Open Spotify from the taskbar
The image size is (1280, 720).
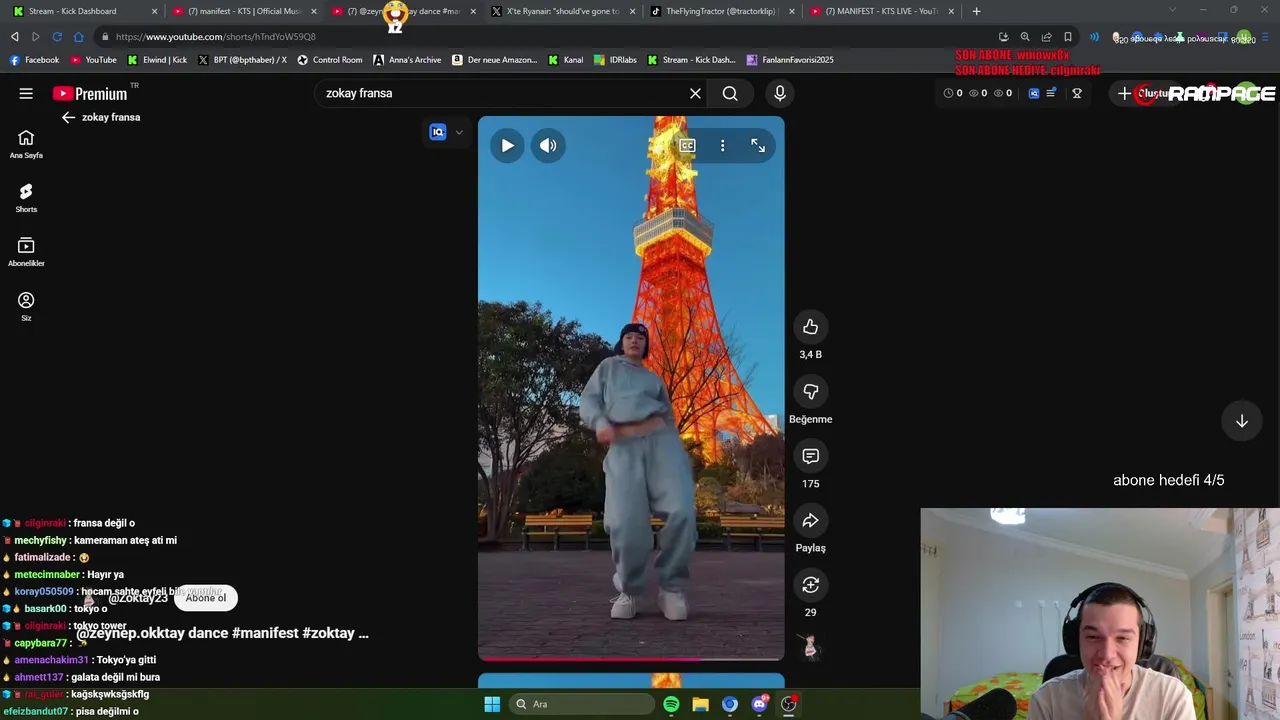[x=671, y=704]
